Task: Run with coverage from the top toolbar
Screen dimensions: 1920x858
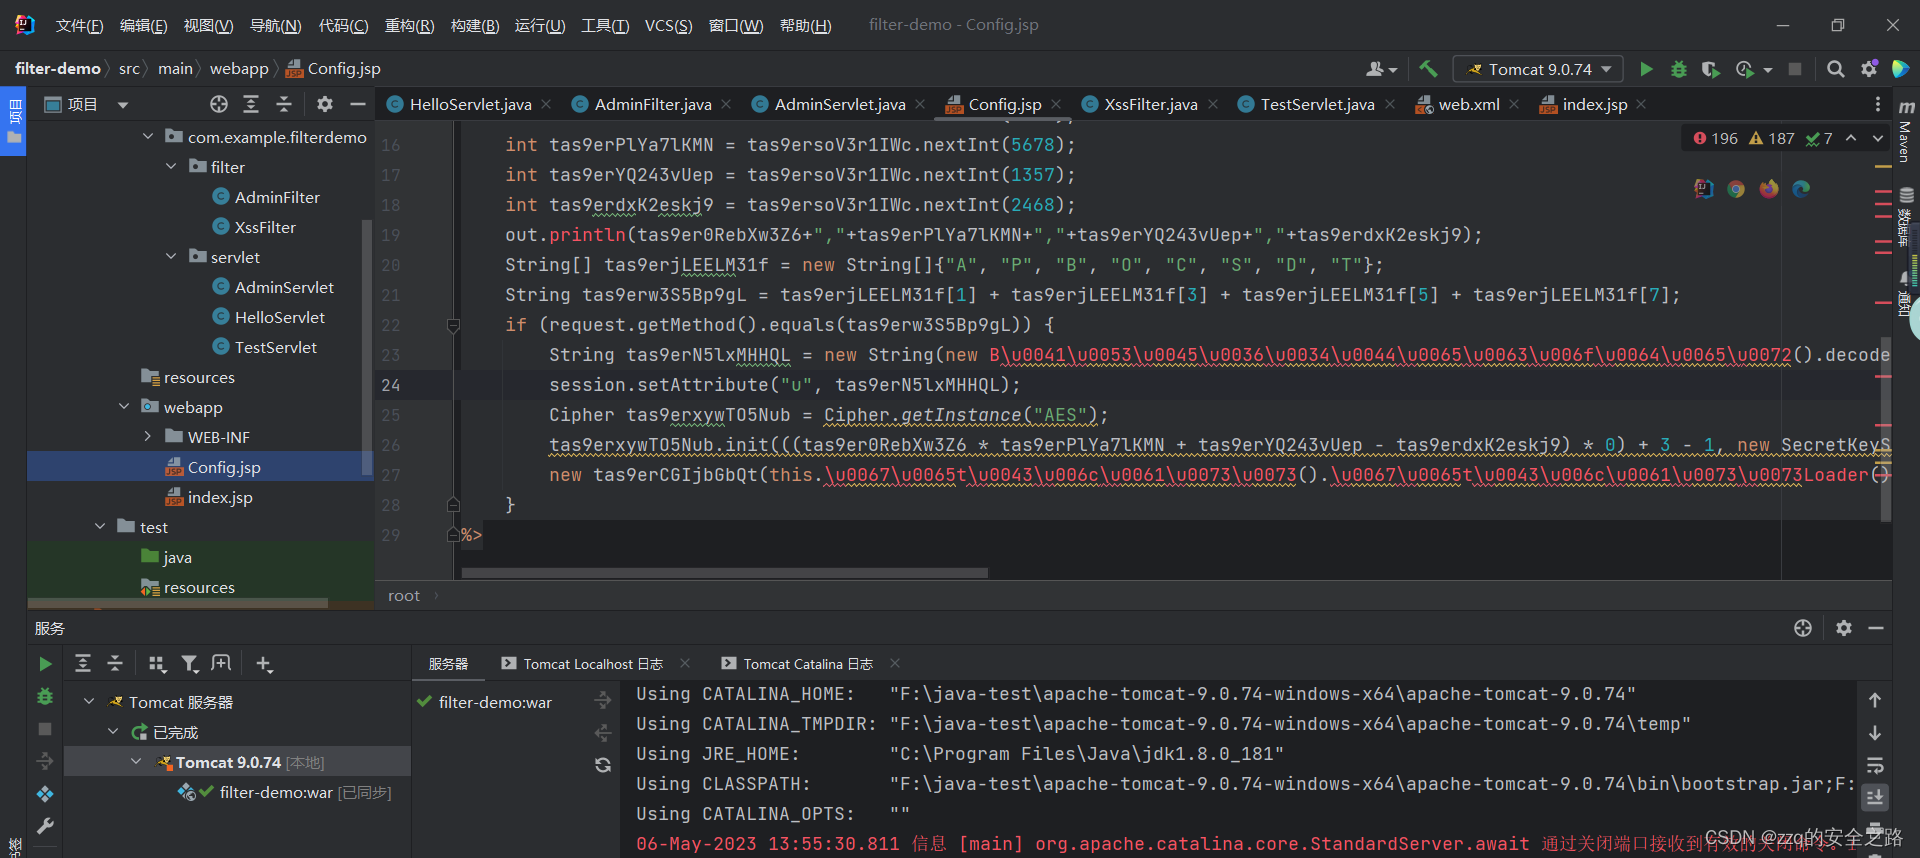Action: 1711,69
